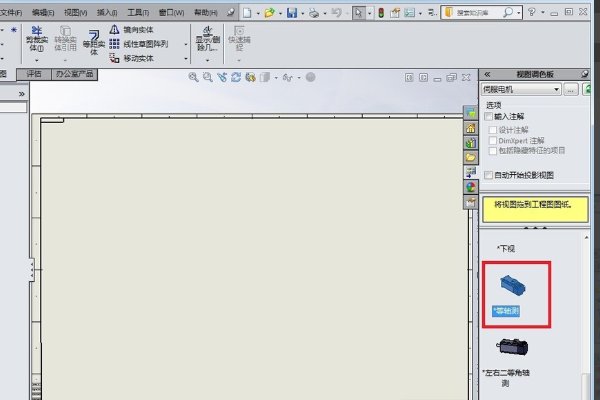
Task: Open the 窗口(W) menu
Action: pos(171,13)
